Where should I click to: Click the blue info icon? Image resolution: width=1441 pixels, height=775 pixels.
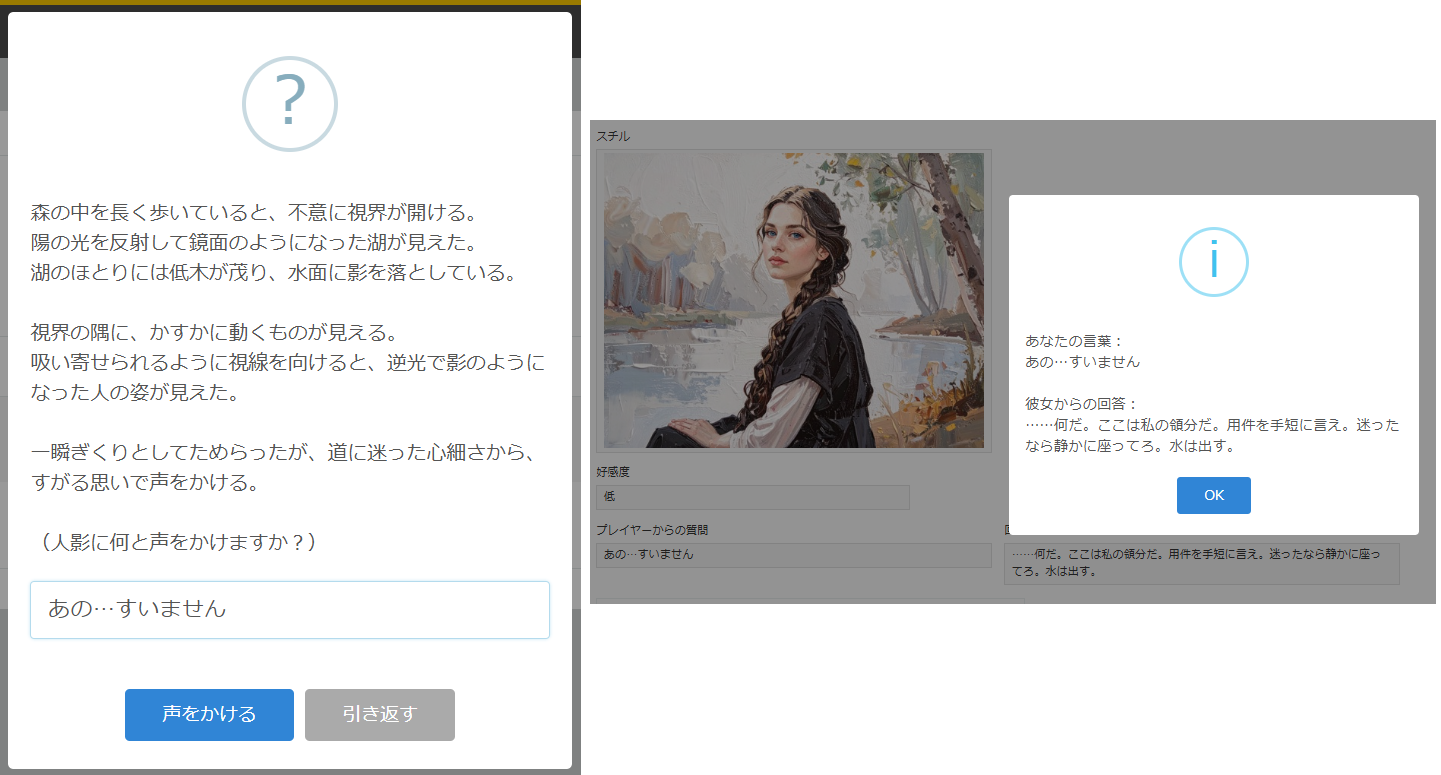(1213, 261)
